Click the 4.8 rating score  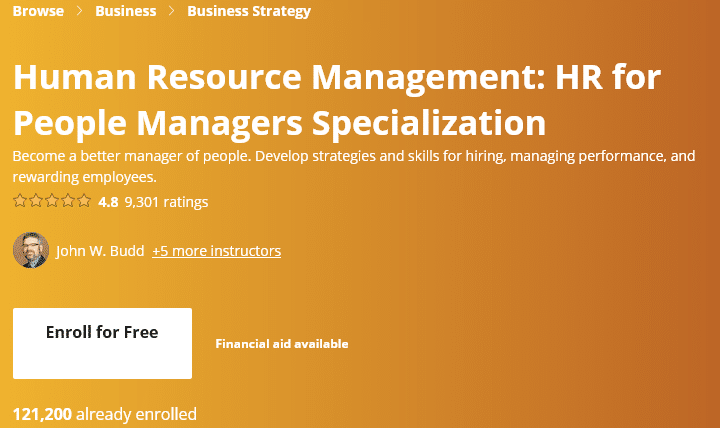[x=108, y=202]
